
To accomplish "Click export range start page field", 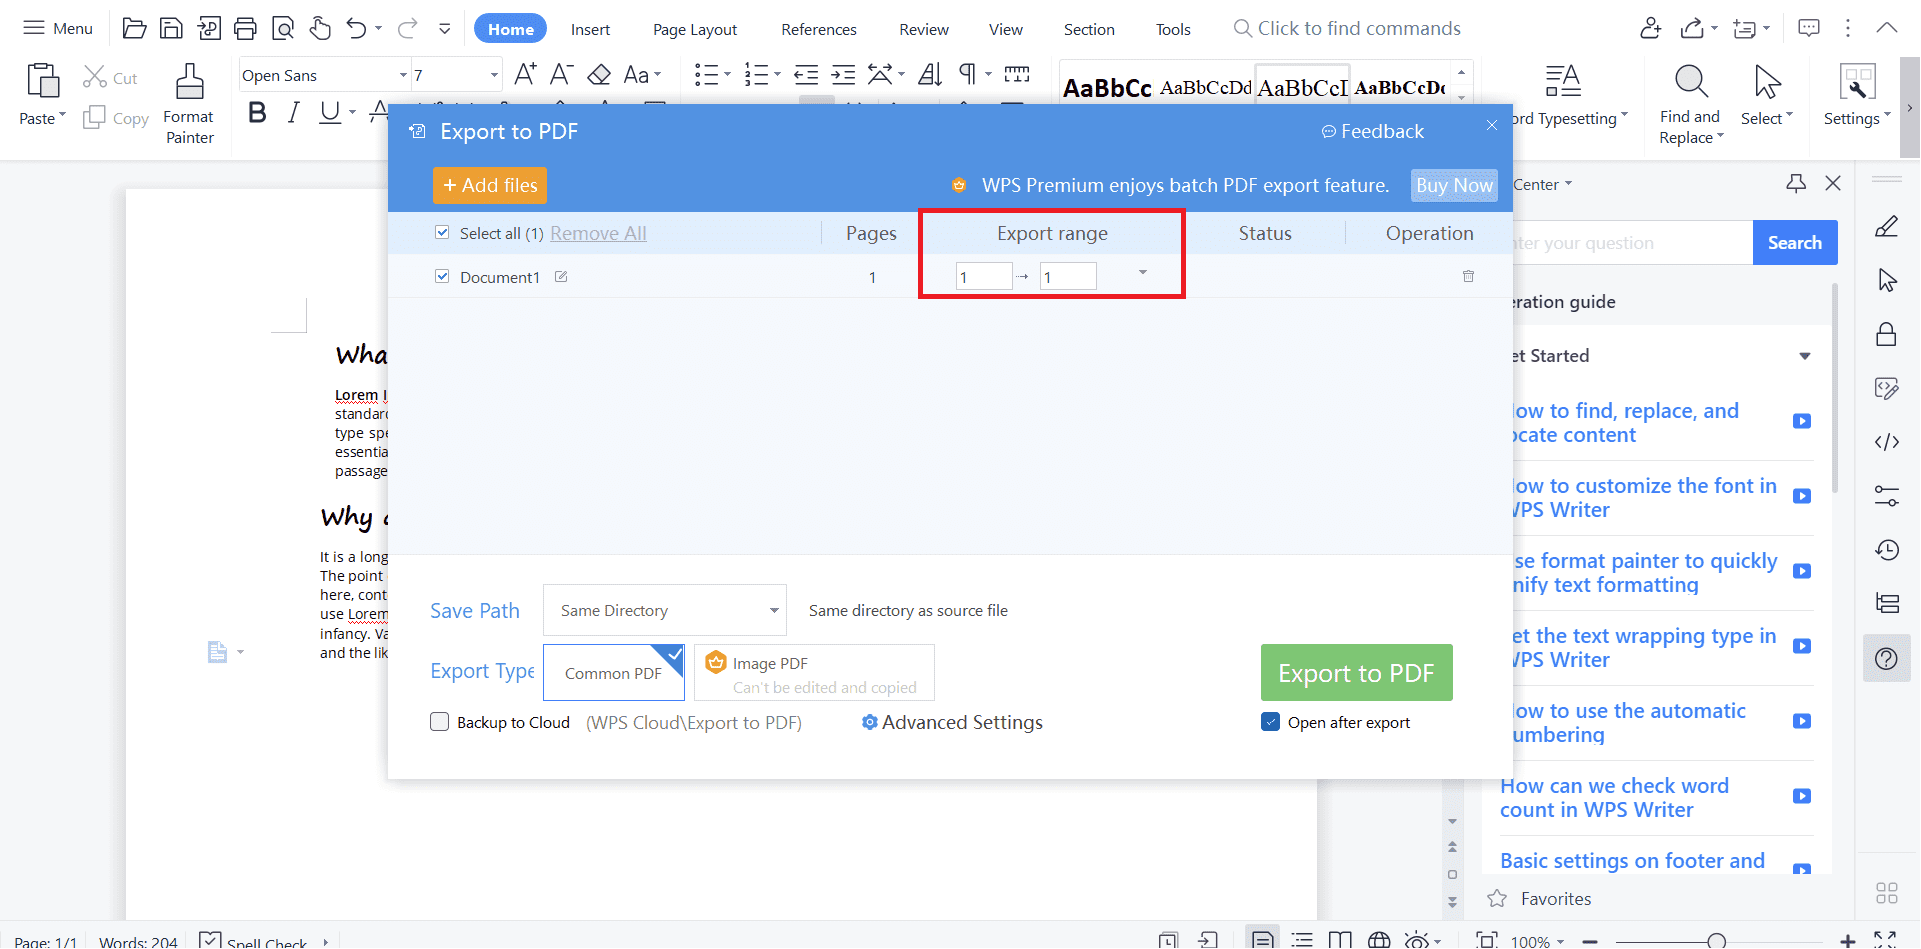I will coord(985,277).
